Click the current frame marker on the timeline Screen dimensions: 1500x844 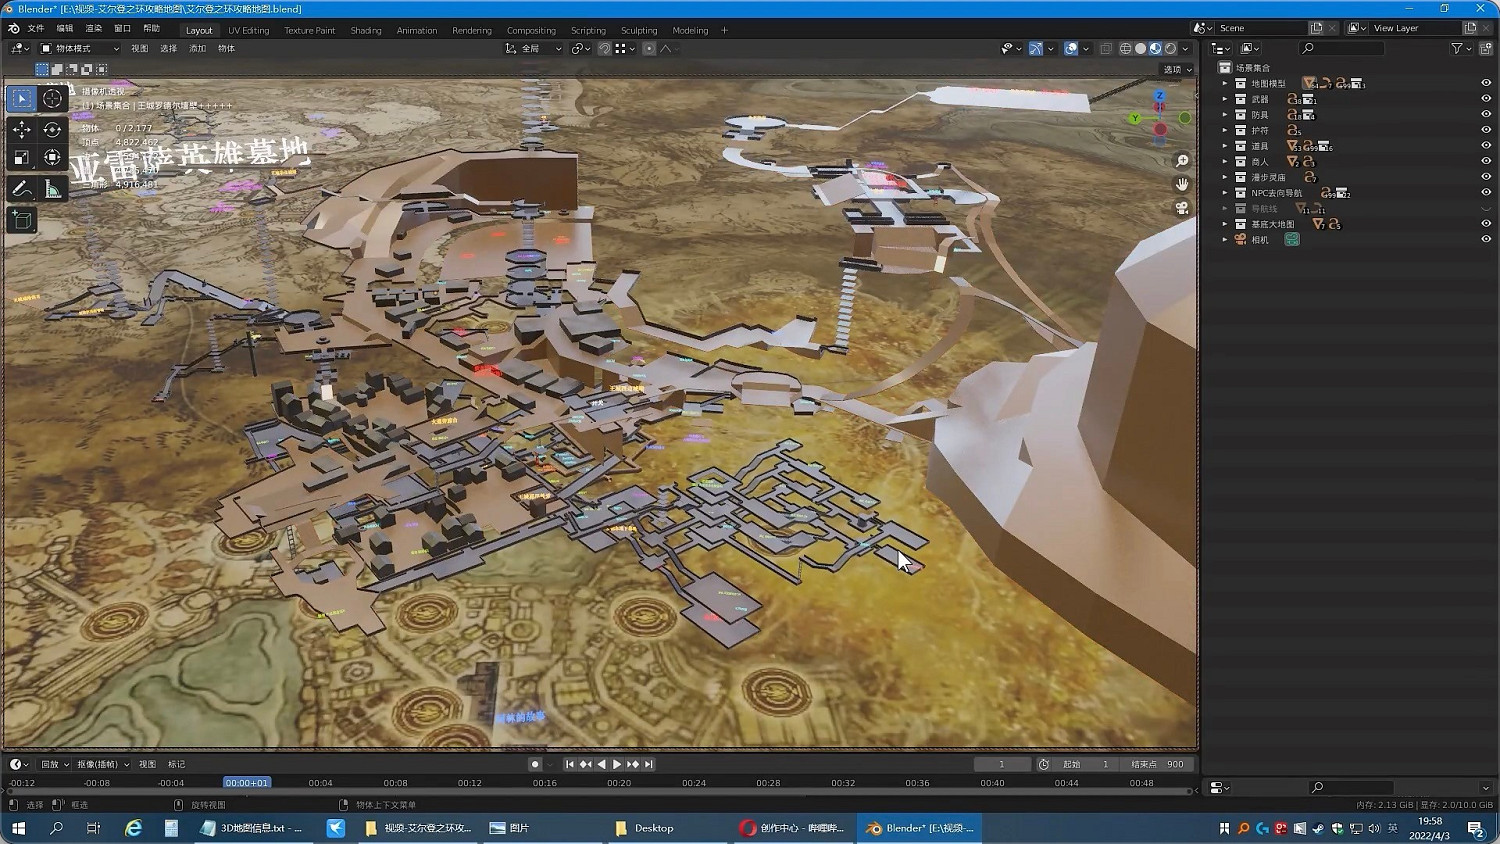pos(246,783)
